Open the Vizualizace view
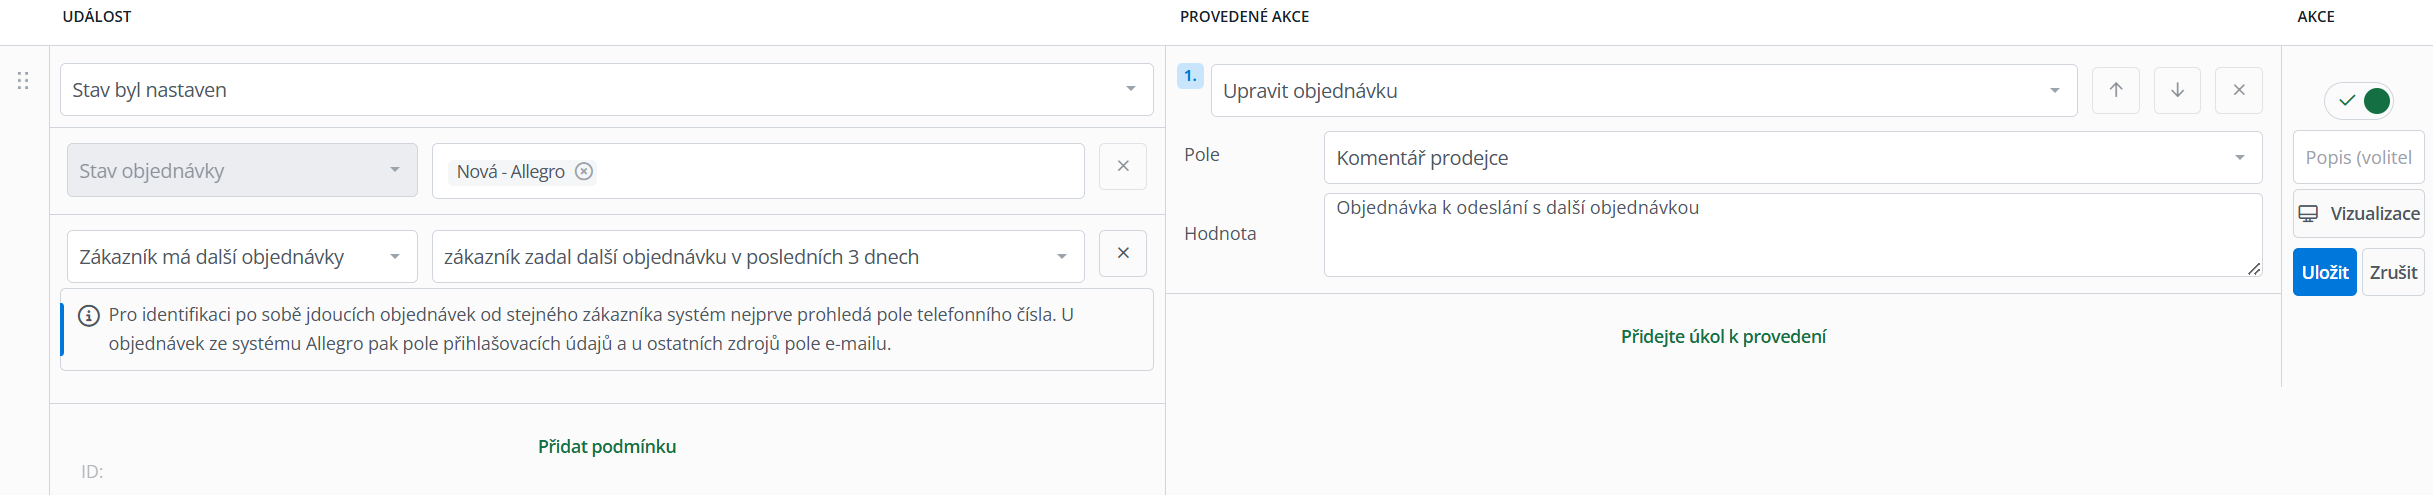This screenshot has width=2433, height=495. click(2359, 213)
